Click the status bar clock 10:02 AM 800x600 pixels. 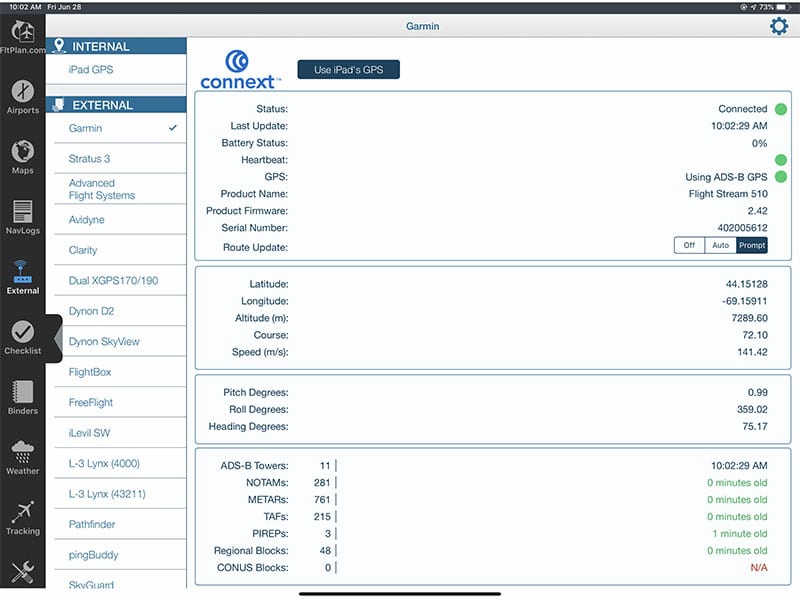point(24,7)
